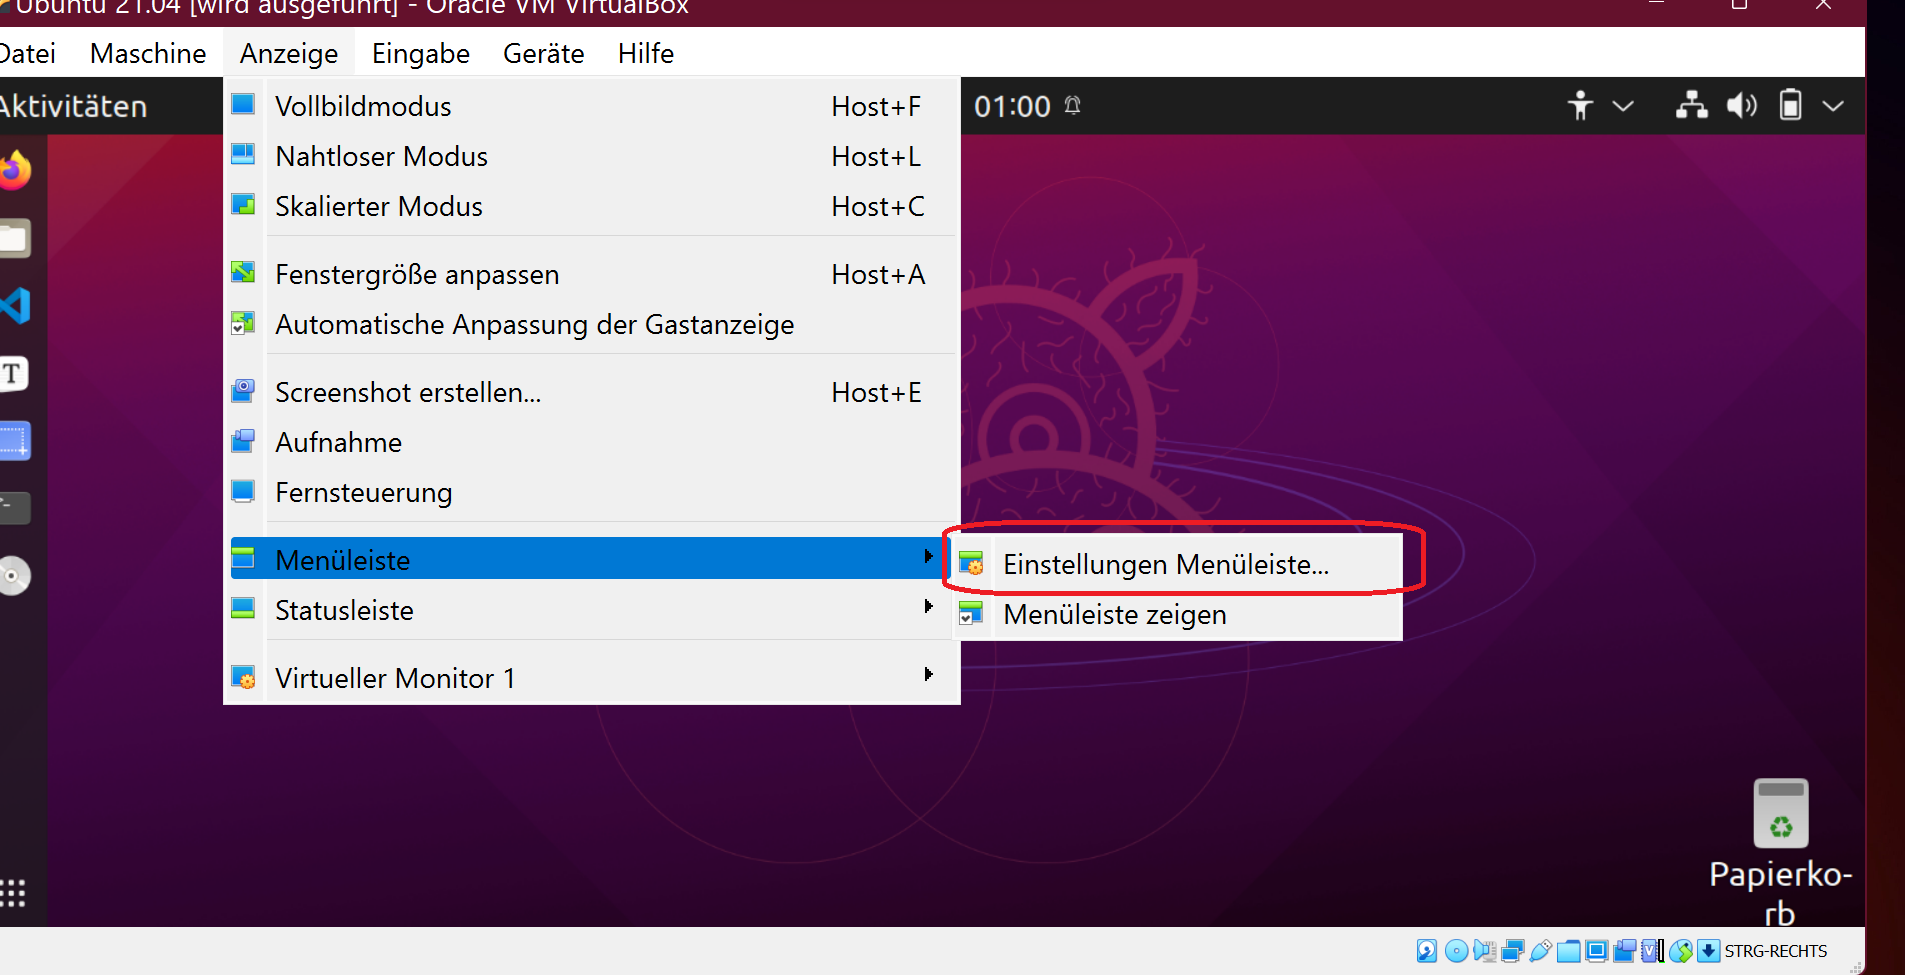Open the Eingabe menu
Screen dimensions: 1905x975
click(421, 53)
